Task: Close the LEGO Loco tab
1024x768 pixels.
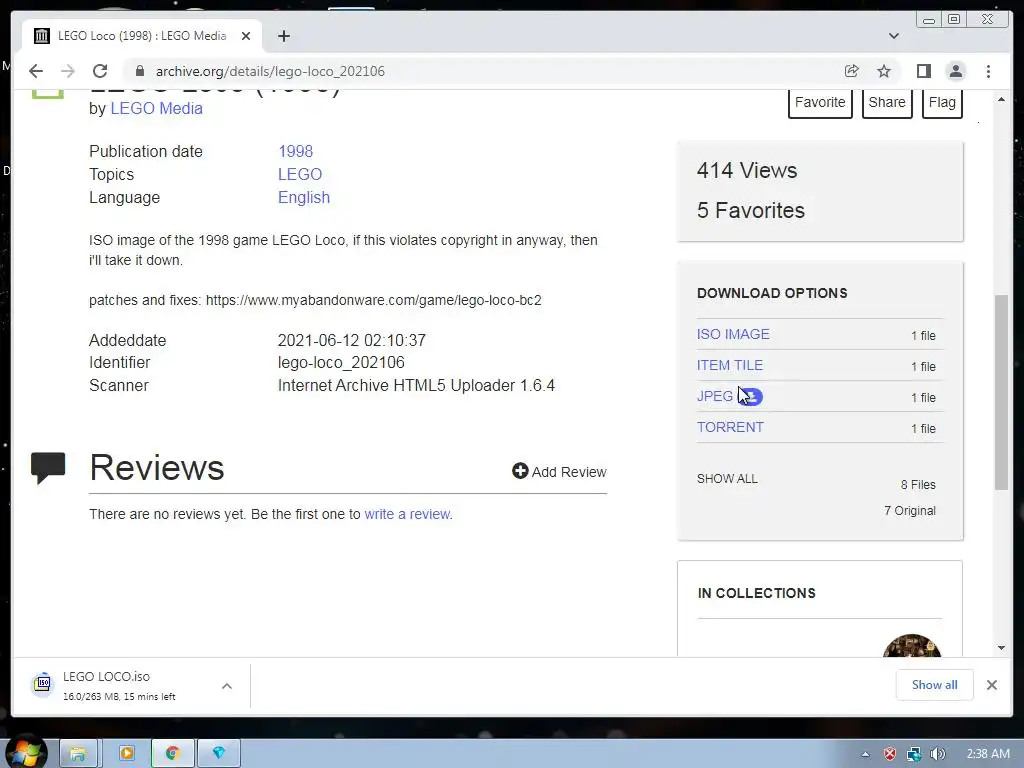Action: (246, 36)
